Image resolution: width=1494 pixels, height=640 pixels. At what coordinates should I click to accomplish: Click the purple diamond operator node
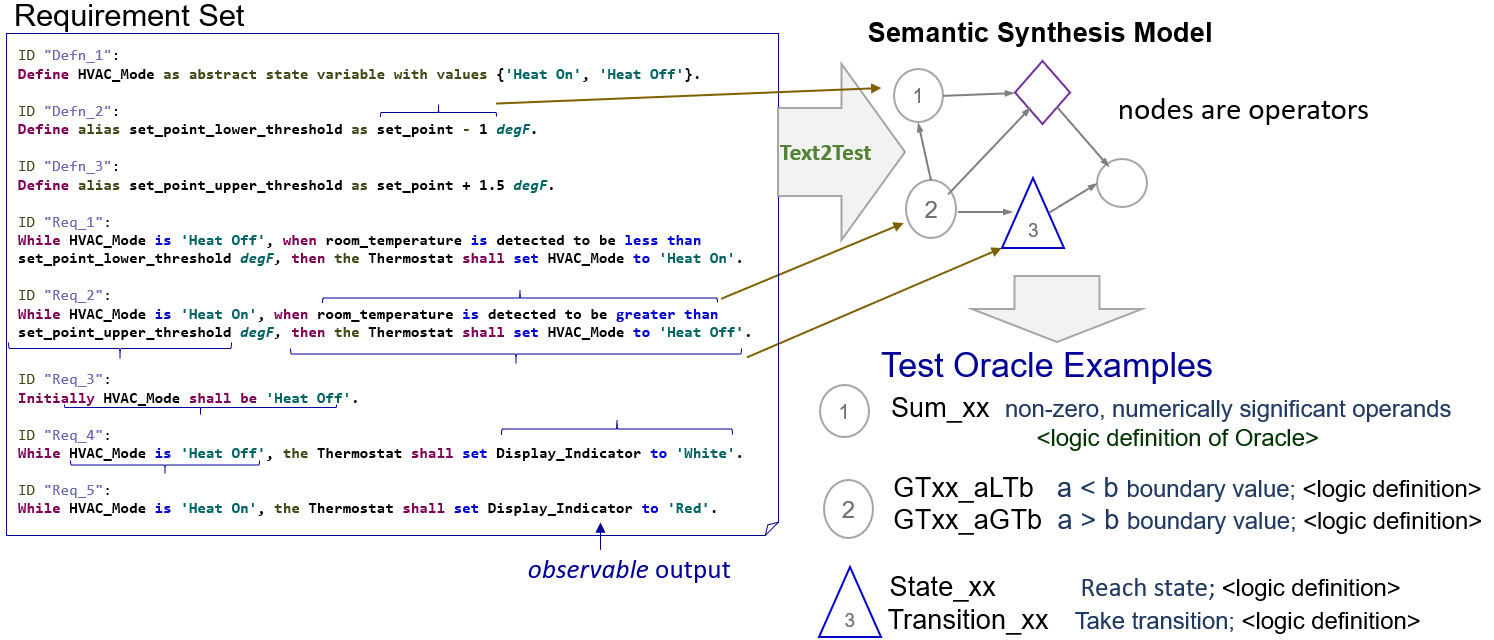[x=1043, y=92]
